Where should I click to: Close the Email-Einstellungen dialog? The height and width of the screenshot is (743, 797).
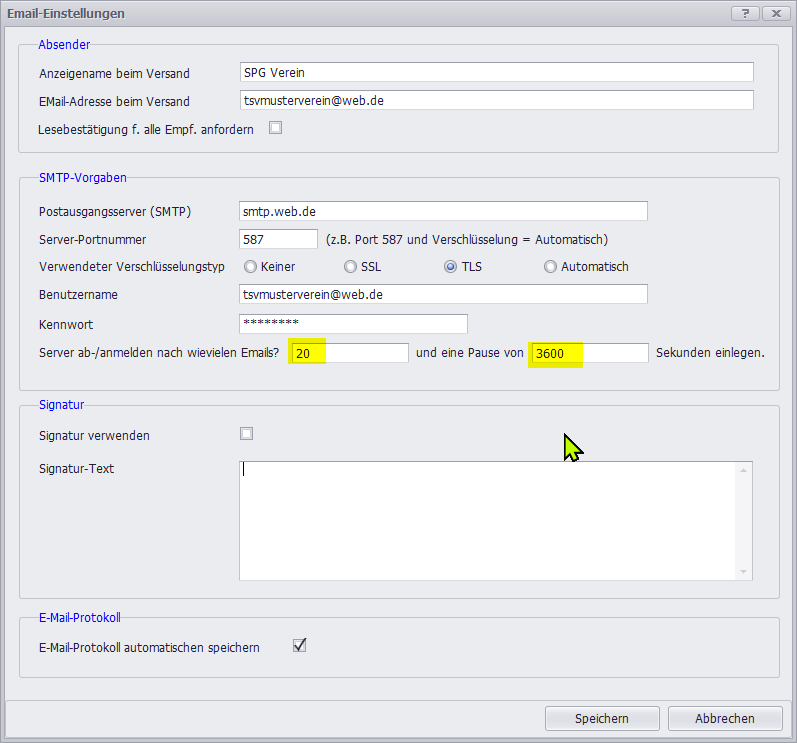pyautogui.click(x=774, y=13)
